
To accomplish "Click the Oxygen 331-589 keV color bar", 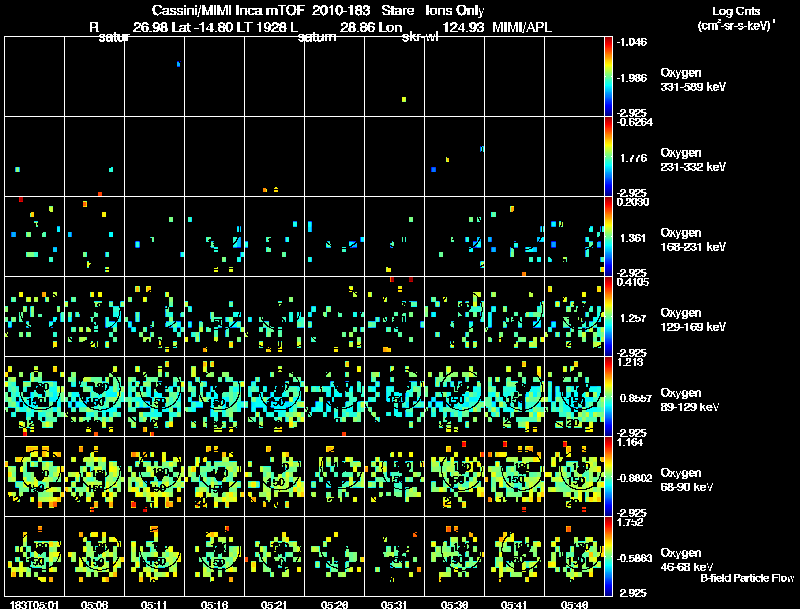I will 609,75.
